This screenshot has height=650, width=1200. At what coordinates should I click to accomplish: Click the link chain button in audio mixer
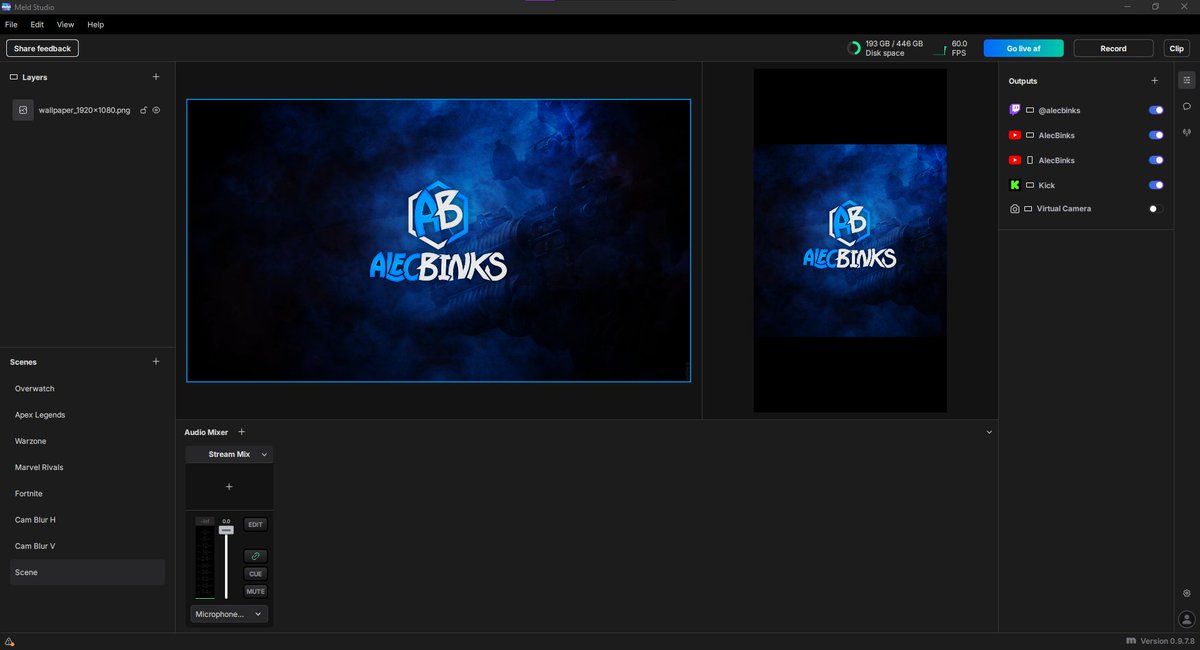click(256, 556)
